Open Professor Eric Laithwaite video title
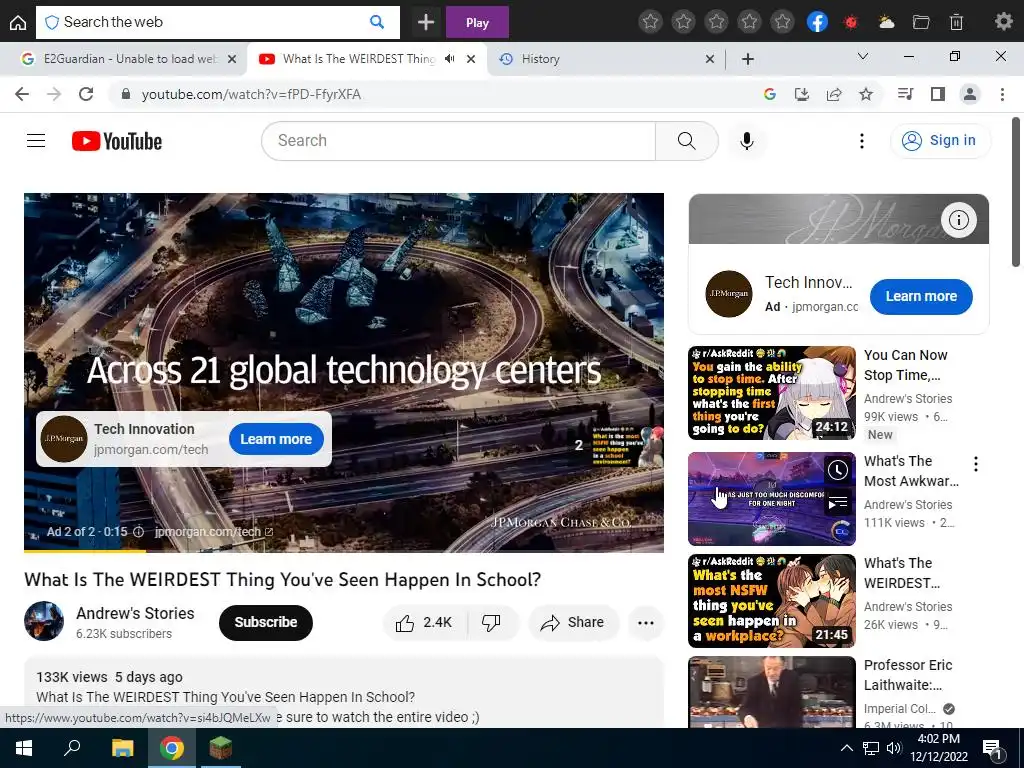The height and width of the screenshot is (768, 1024). (908, 675)
